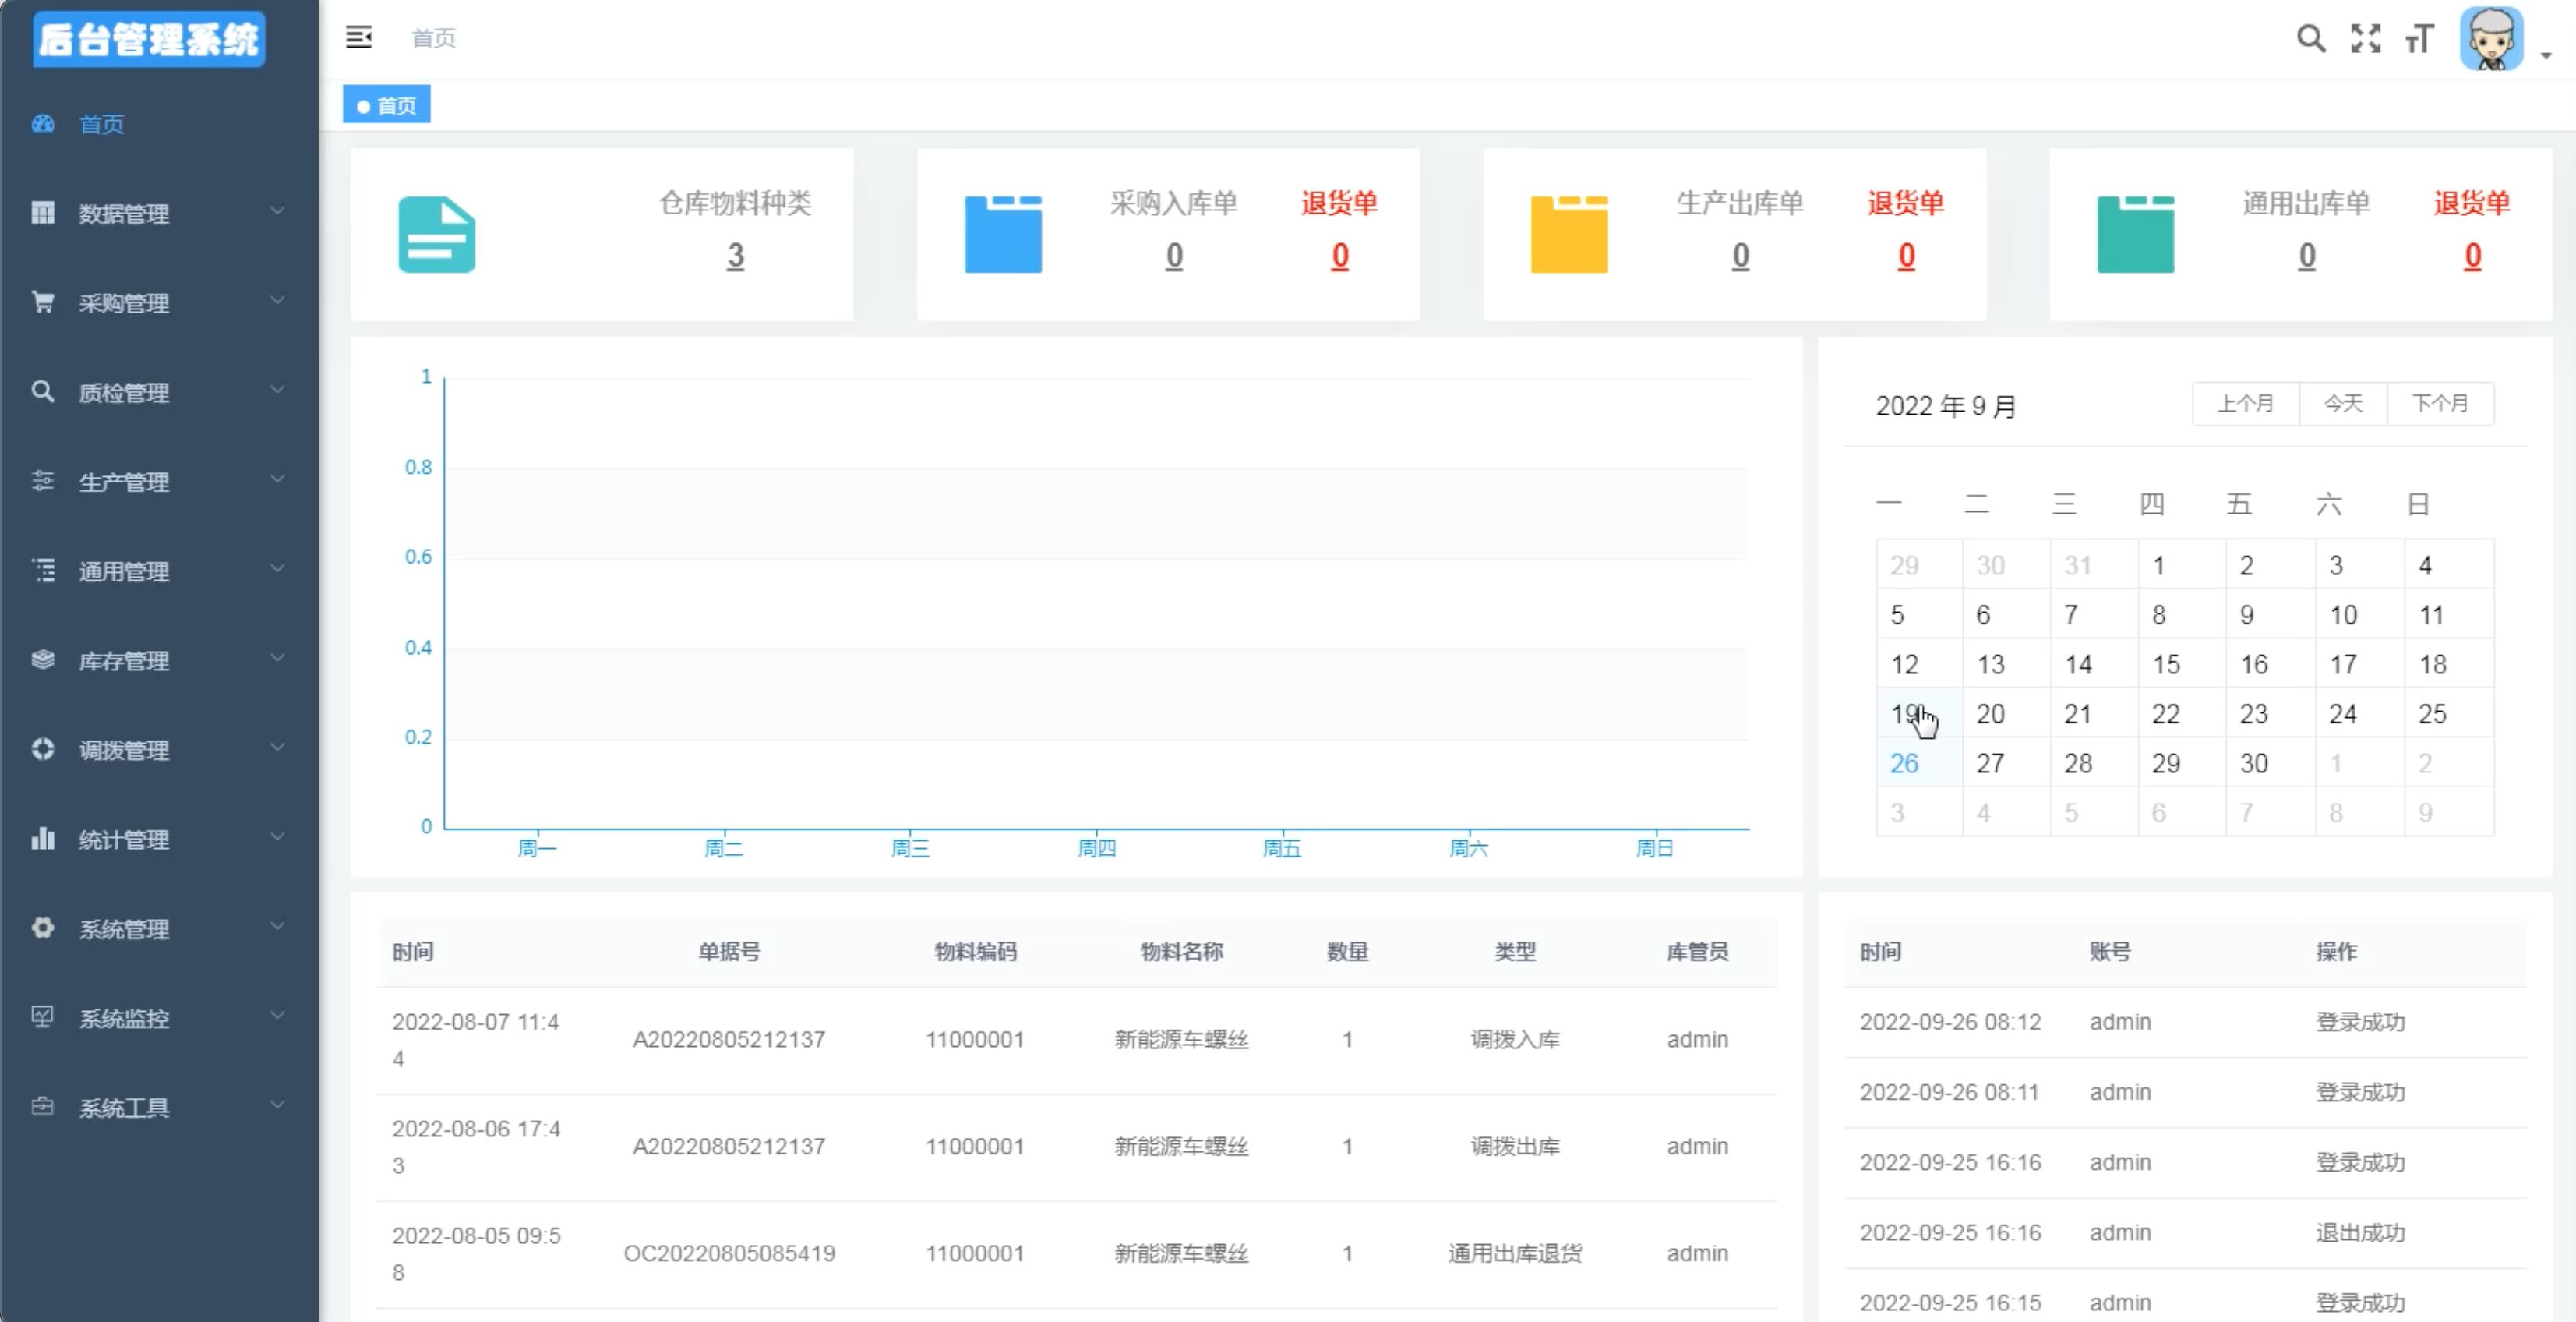
Task: Click the 周四 label on chart axis
Action: (1096, 848)
